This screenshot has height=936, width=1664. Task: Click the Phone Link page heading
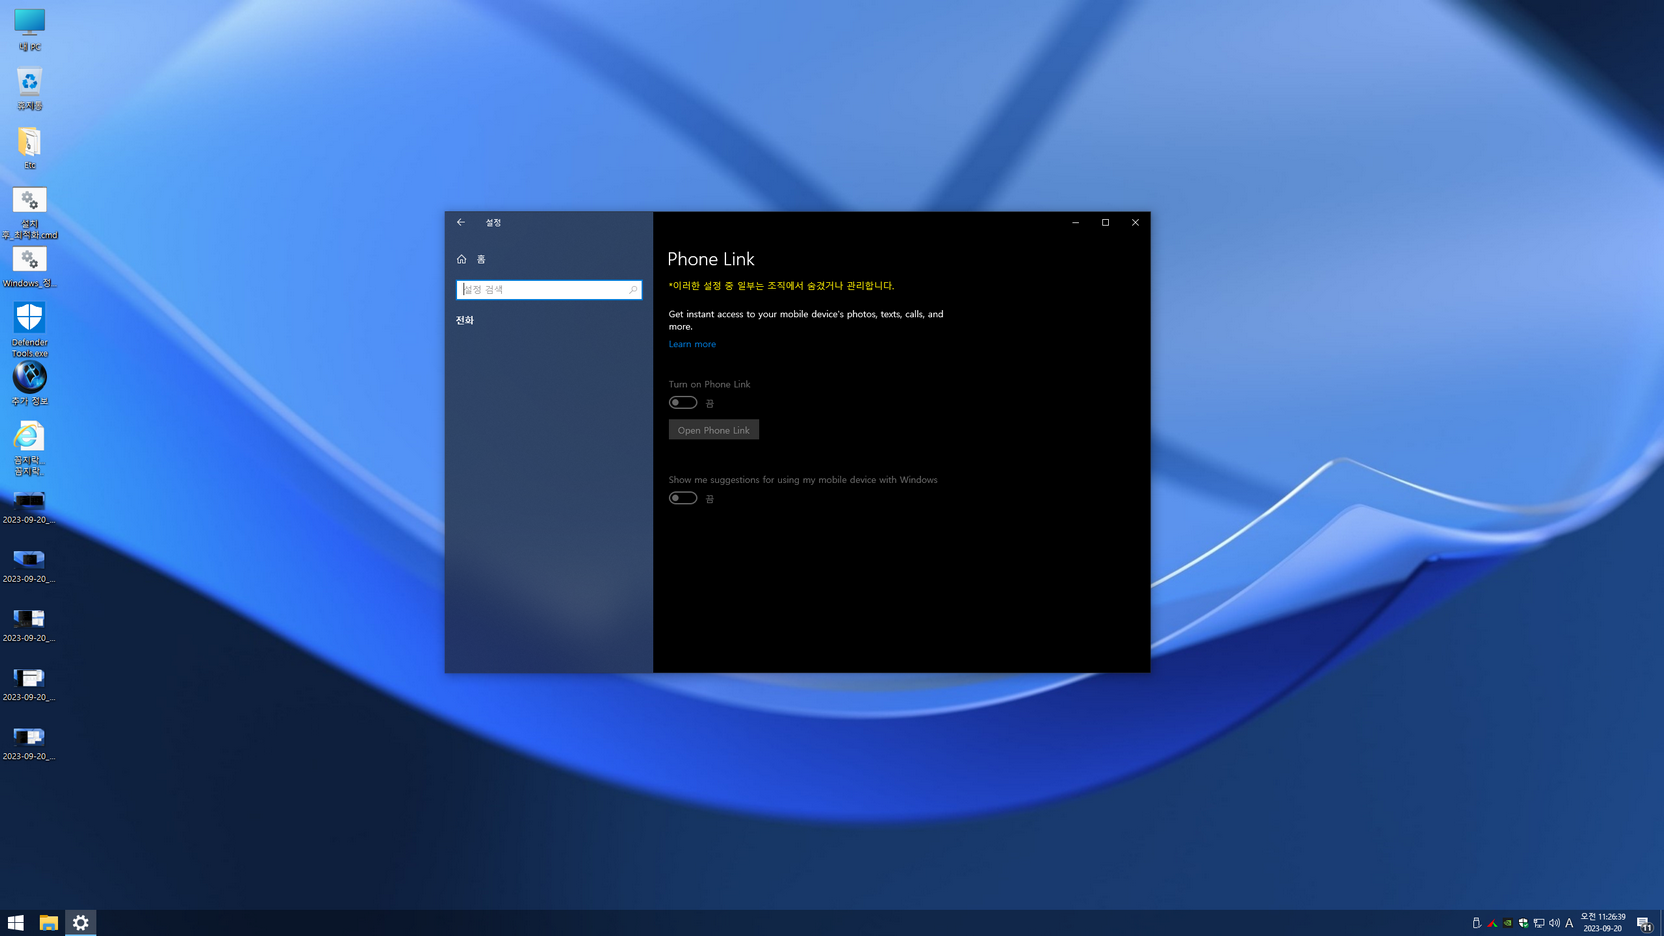pos(711,259)
